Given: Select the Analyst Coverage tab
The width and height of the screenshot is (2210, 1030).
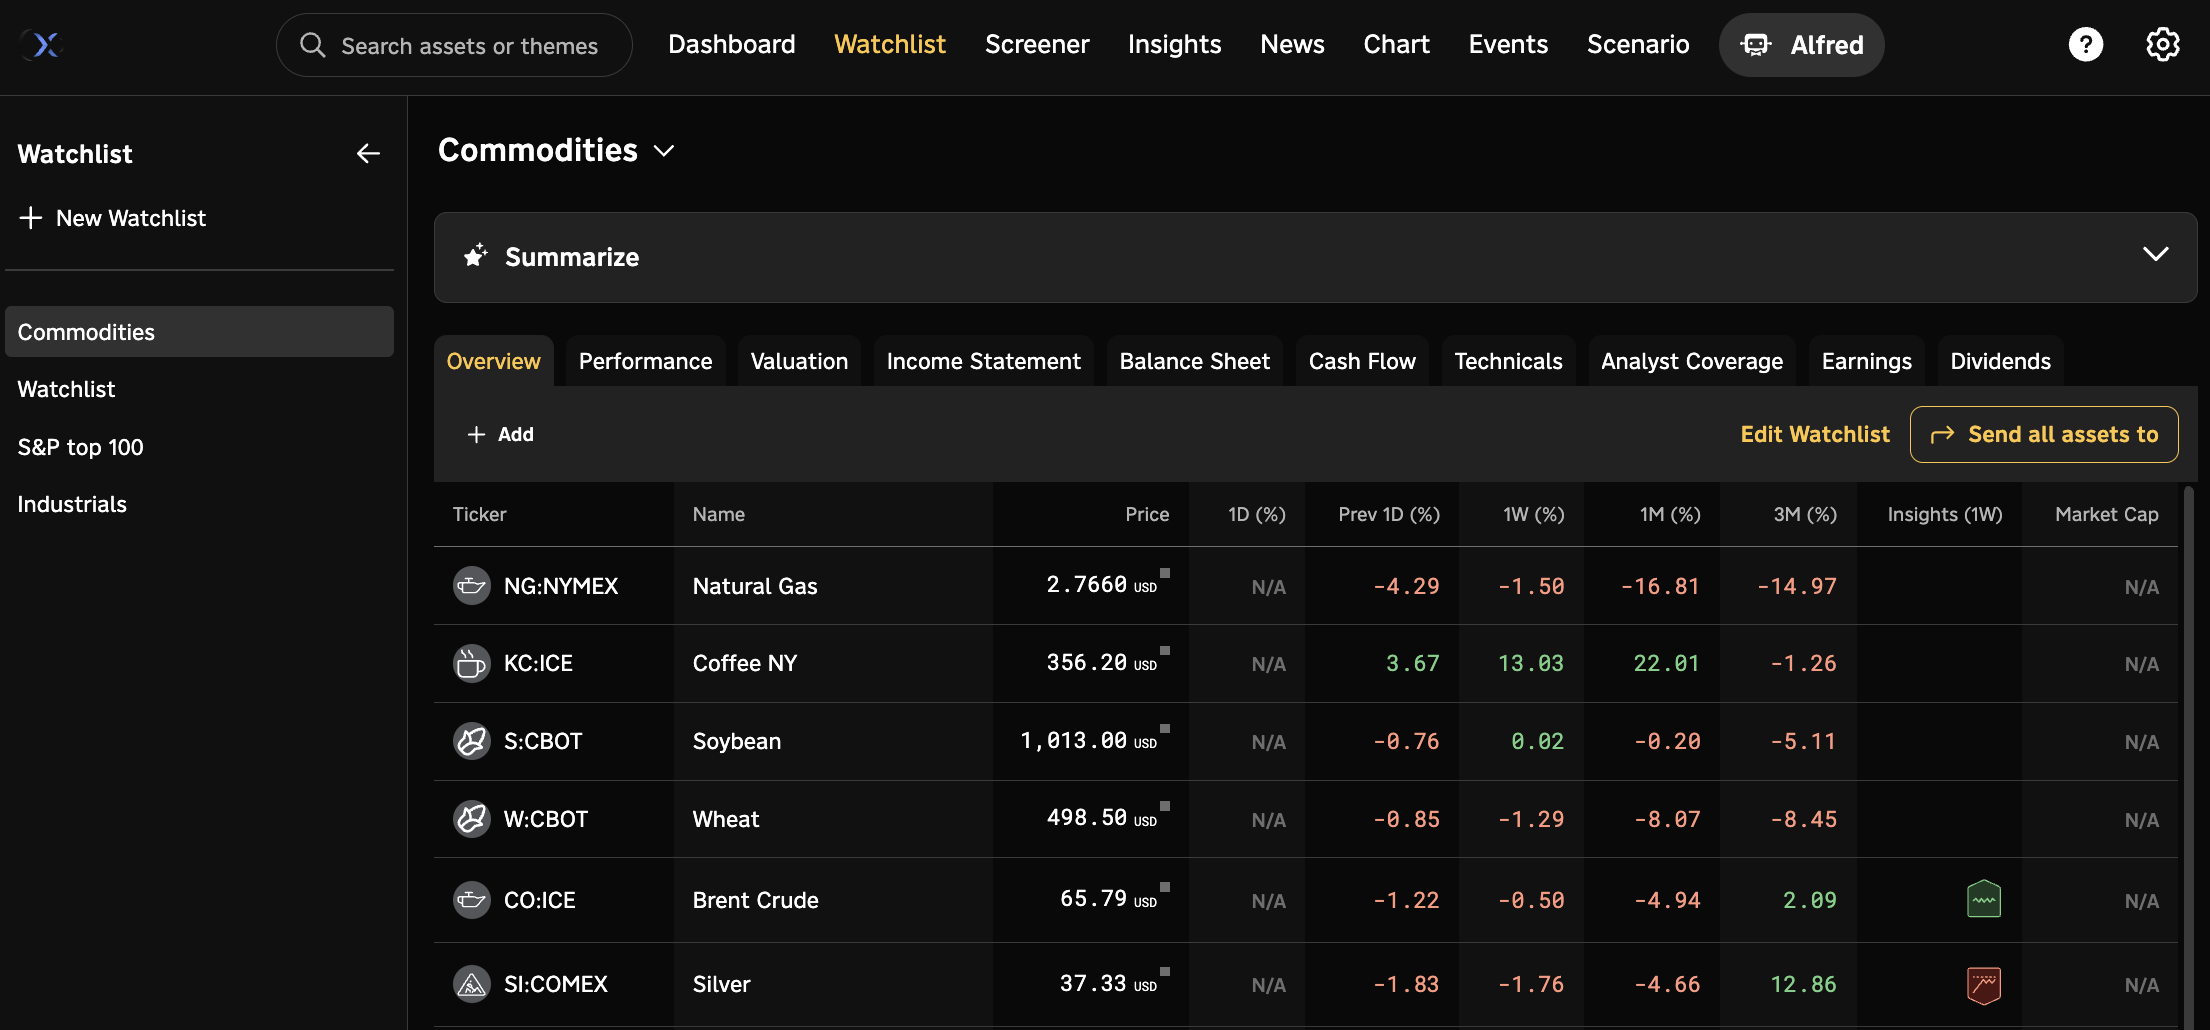Looking at the screenshot, I should tap(1692, 361).
